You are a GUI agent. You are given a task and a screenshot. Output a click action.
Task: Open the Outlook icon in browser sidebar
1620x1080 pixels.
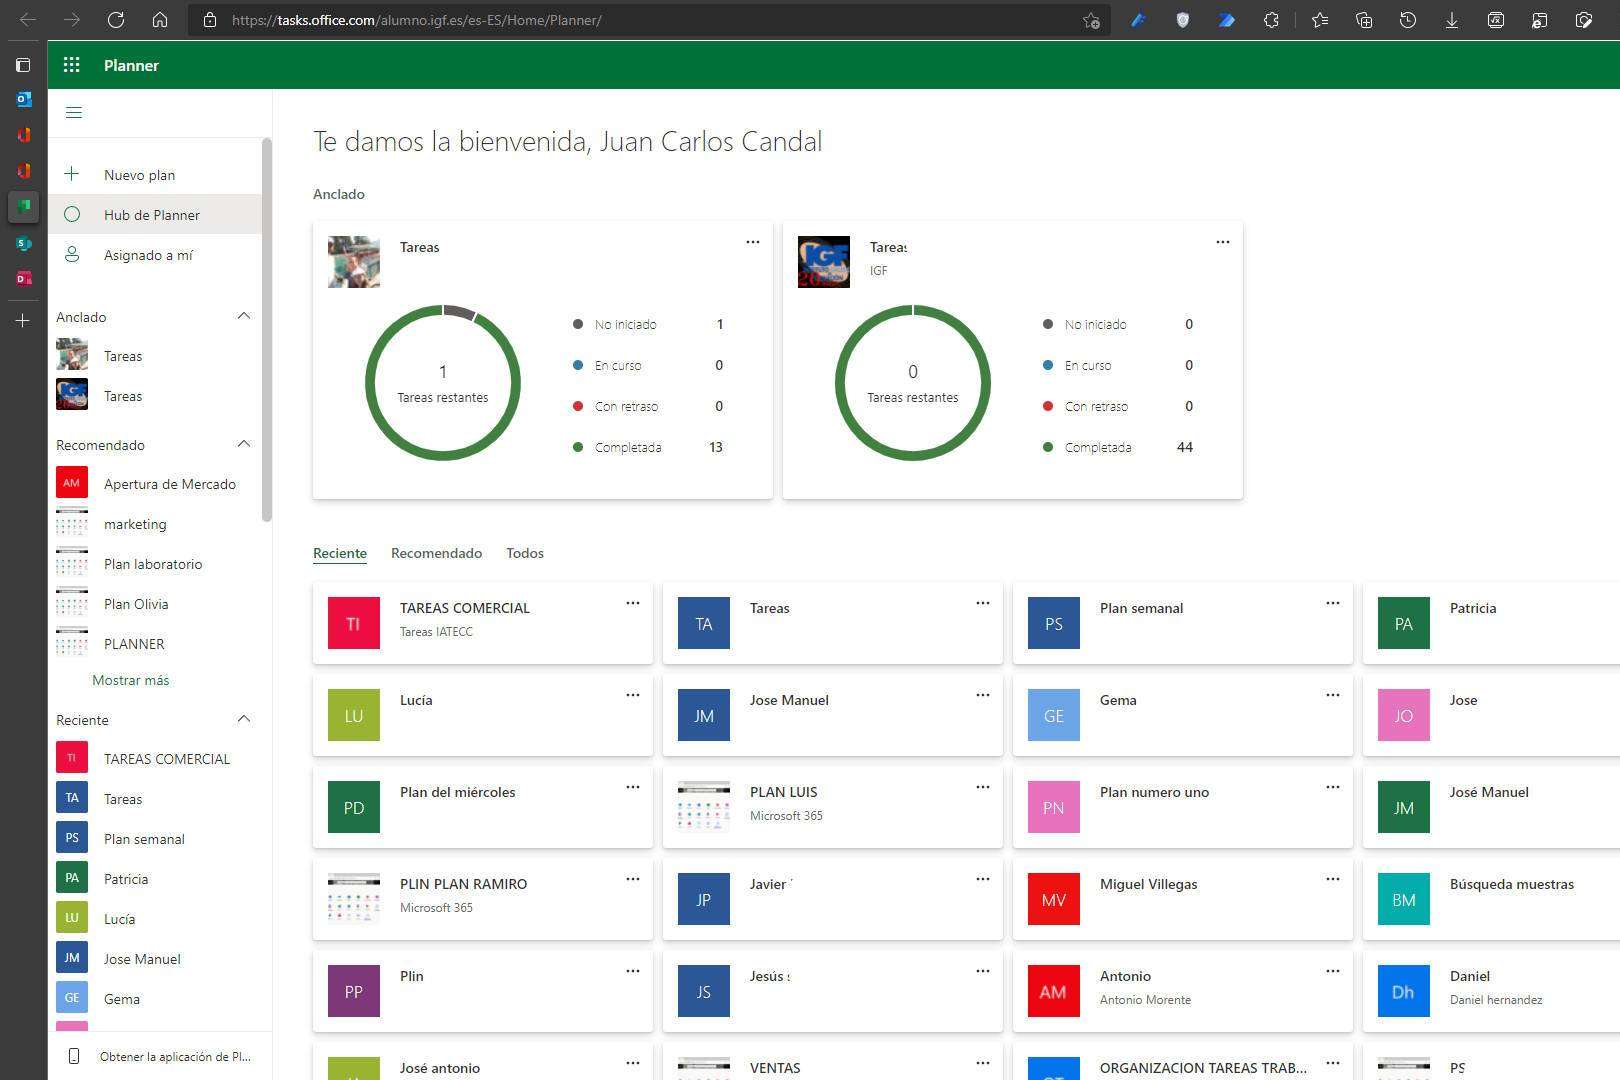[x=23, y=99]
